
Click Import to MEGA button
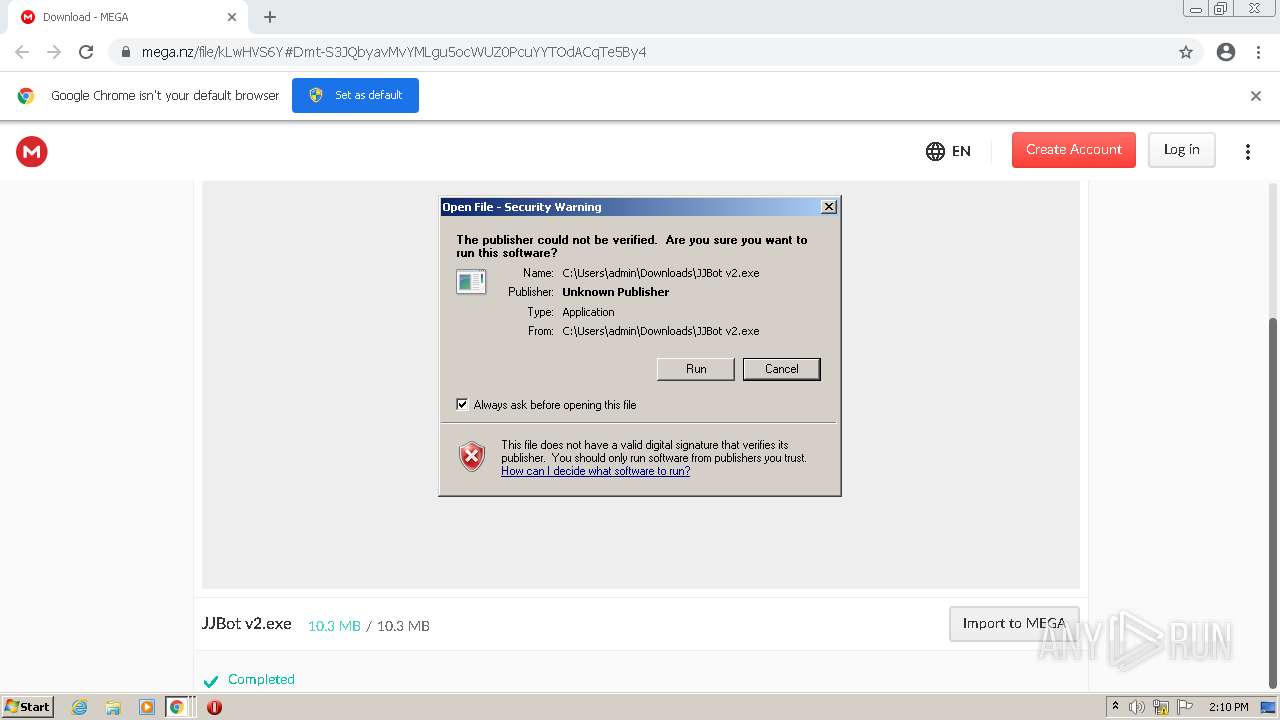click(x=1014, y=623)
